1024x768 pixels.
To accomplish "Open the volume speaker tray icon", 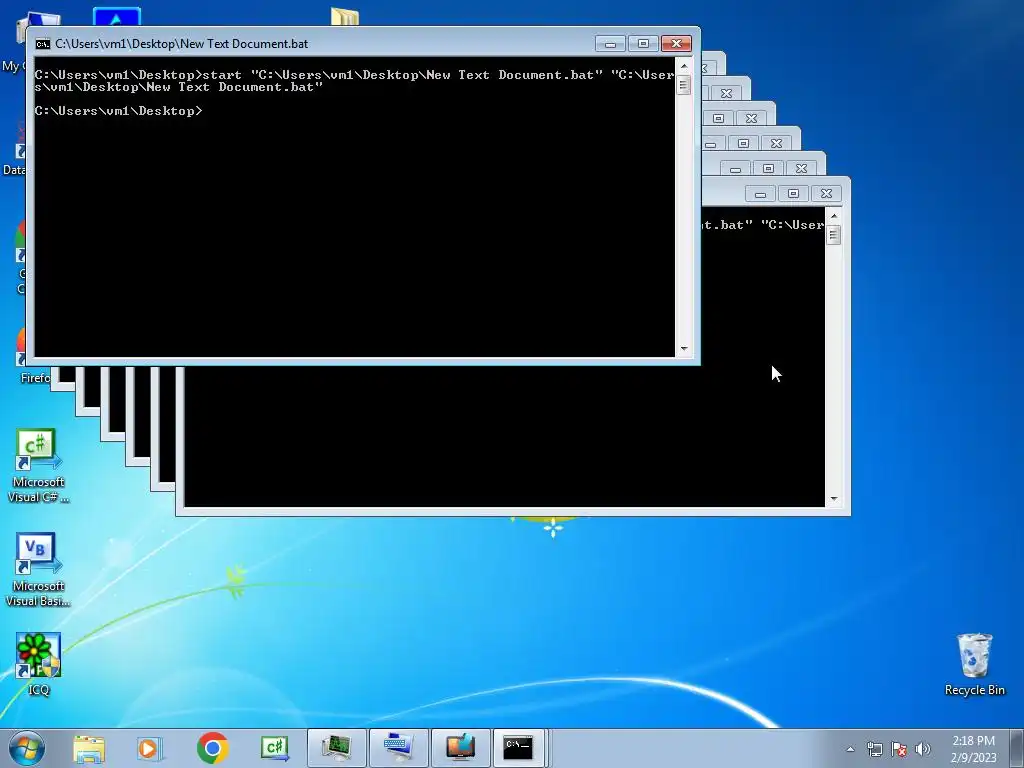I will tap(923, 749).
